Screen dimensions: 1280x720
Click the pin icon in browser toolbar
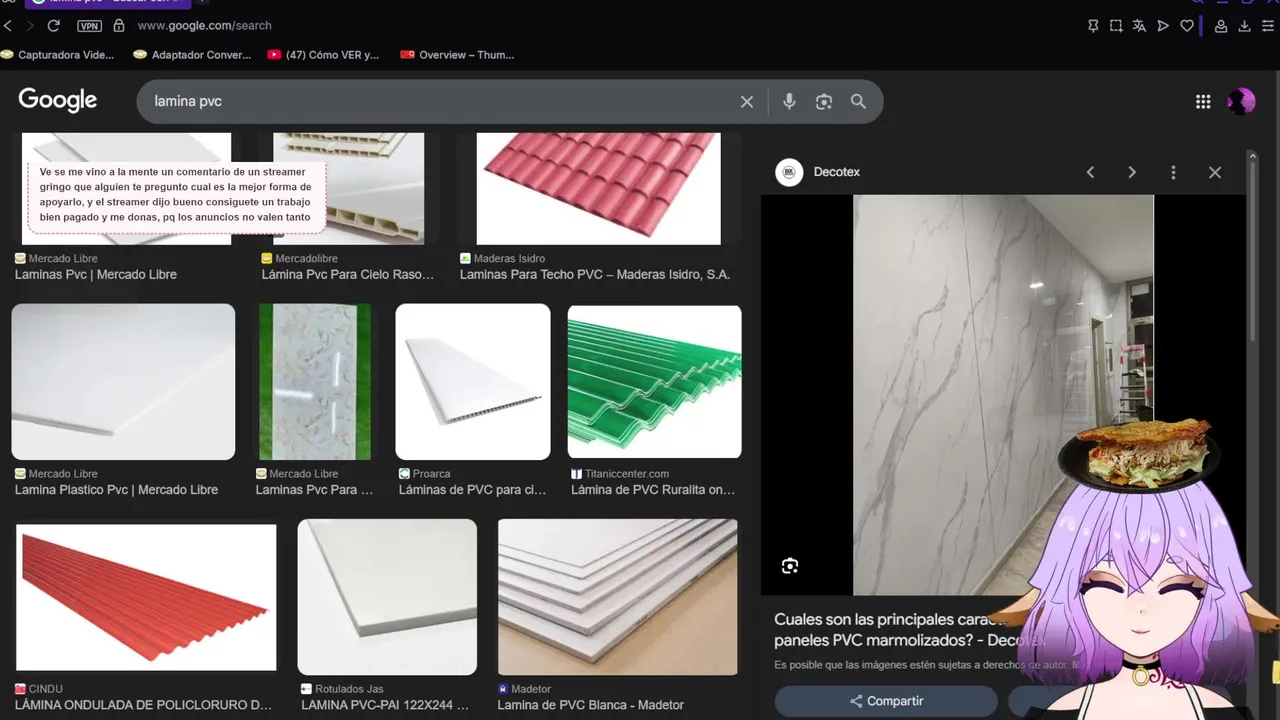click(1093, 26)
